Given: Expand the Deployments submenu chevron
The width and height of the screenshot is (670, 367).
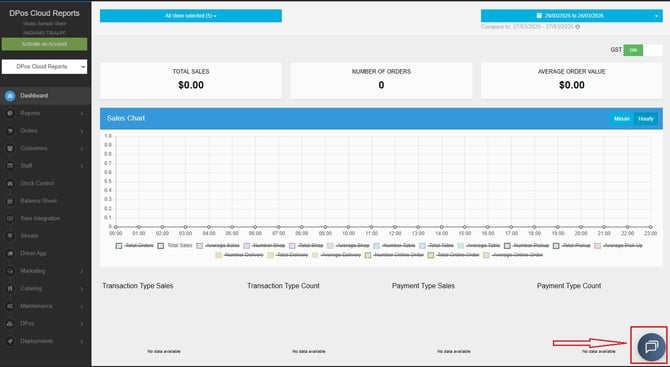Looking at the screenshot, I should pyautogui.click(x=82, y=341).
